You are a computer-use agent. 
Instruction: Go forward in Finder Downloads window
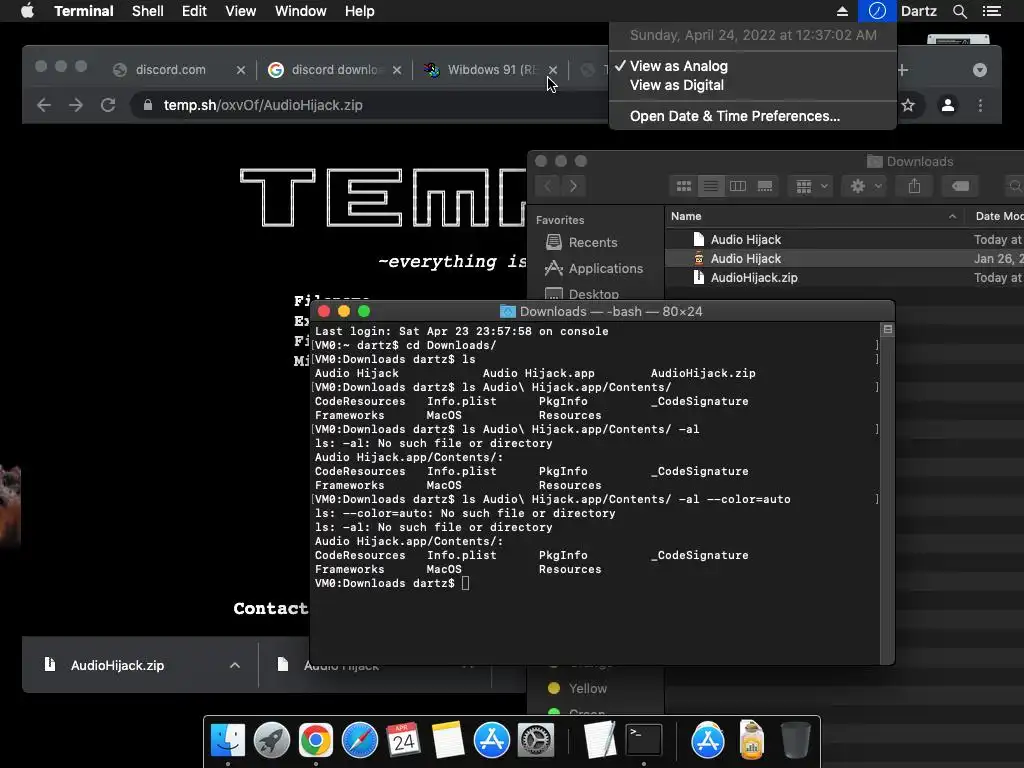click(x=573, y=186)
